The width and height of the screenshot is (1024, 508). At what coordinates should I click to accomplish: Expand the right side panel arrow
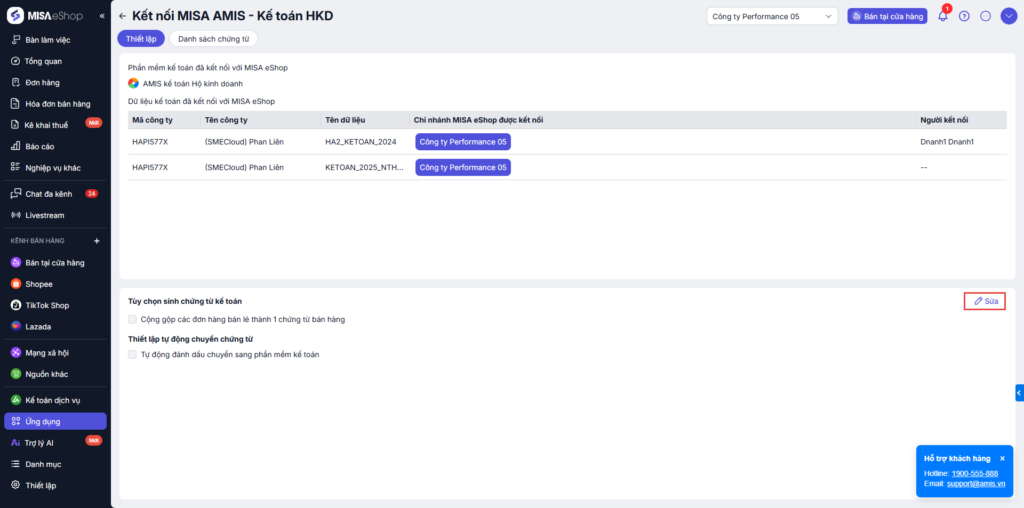(1019, 392)
